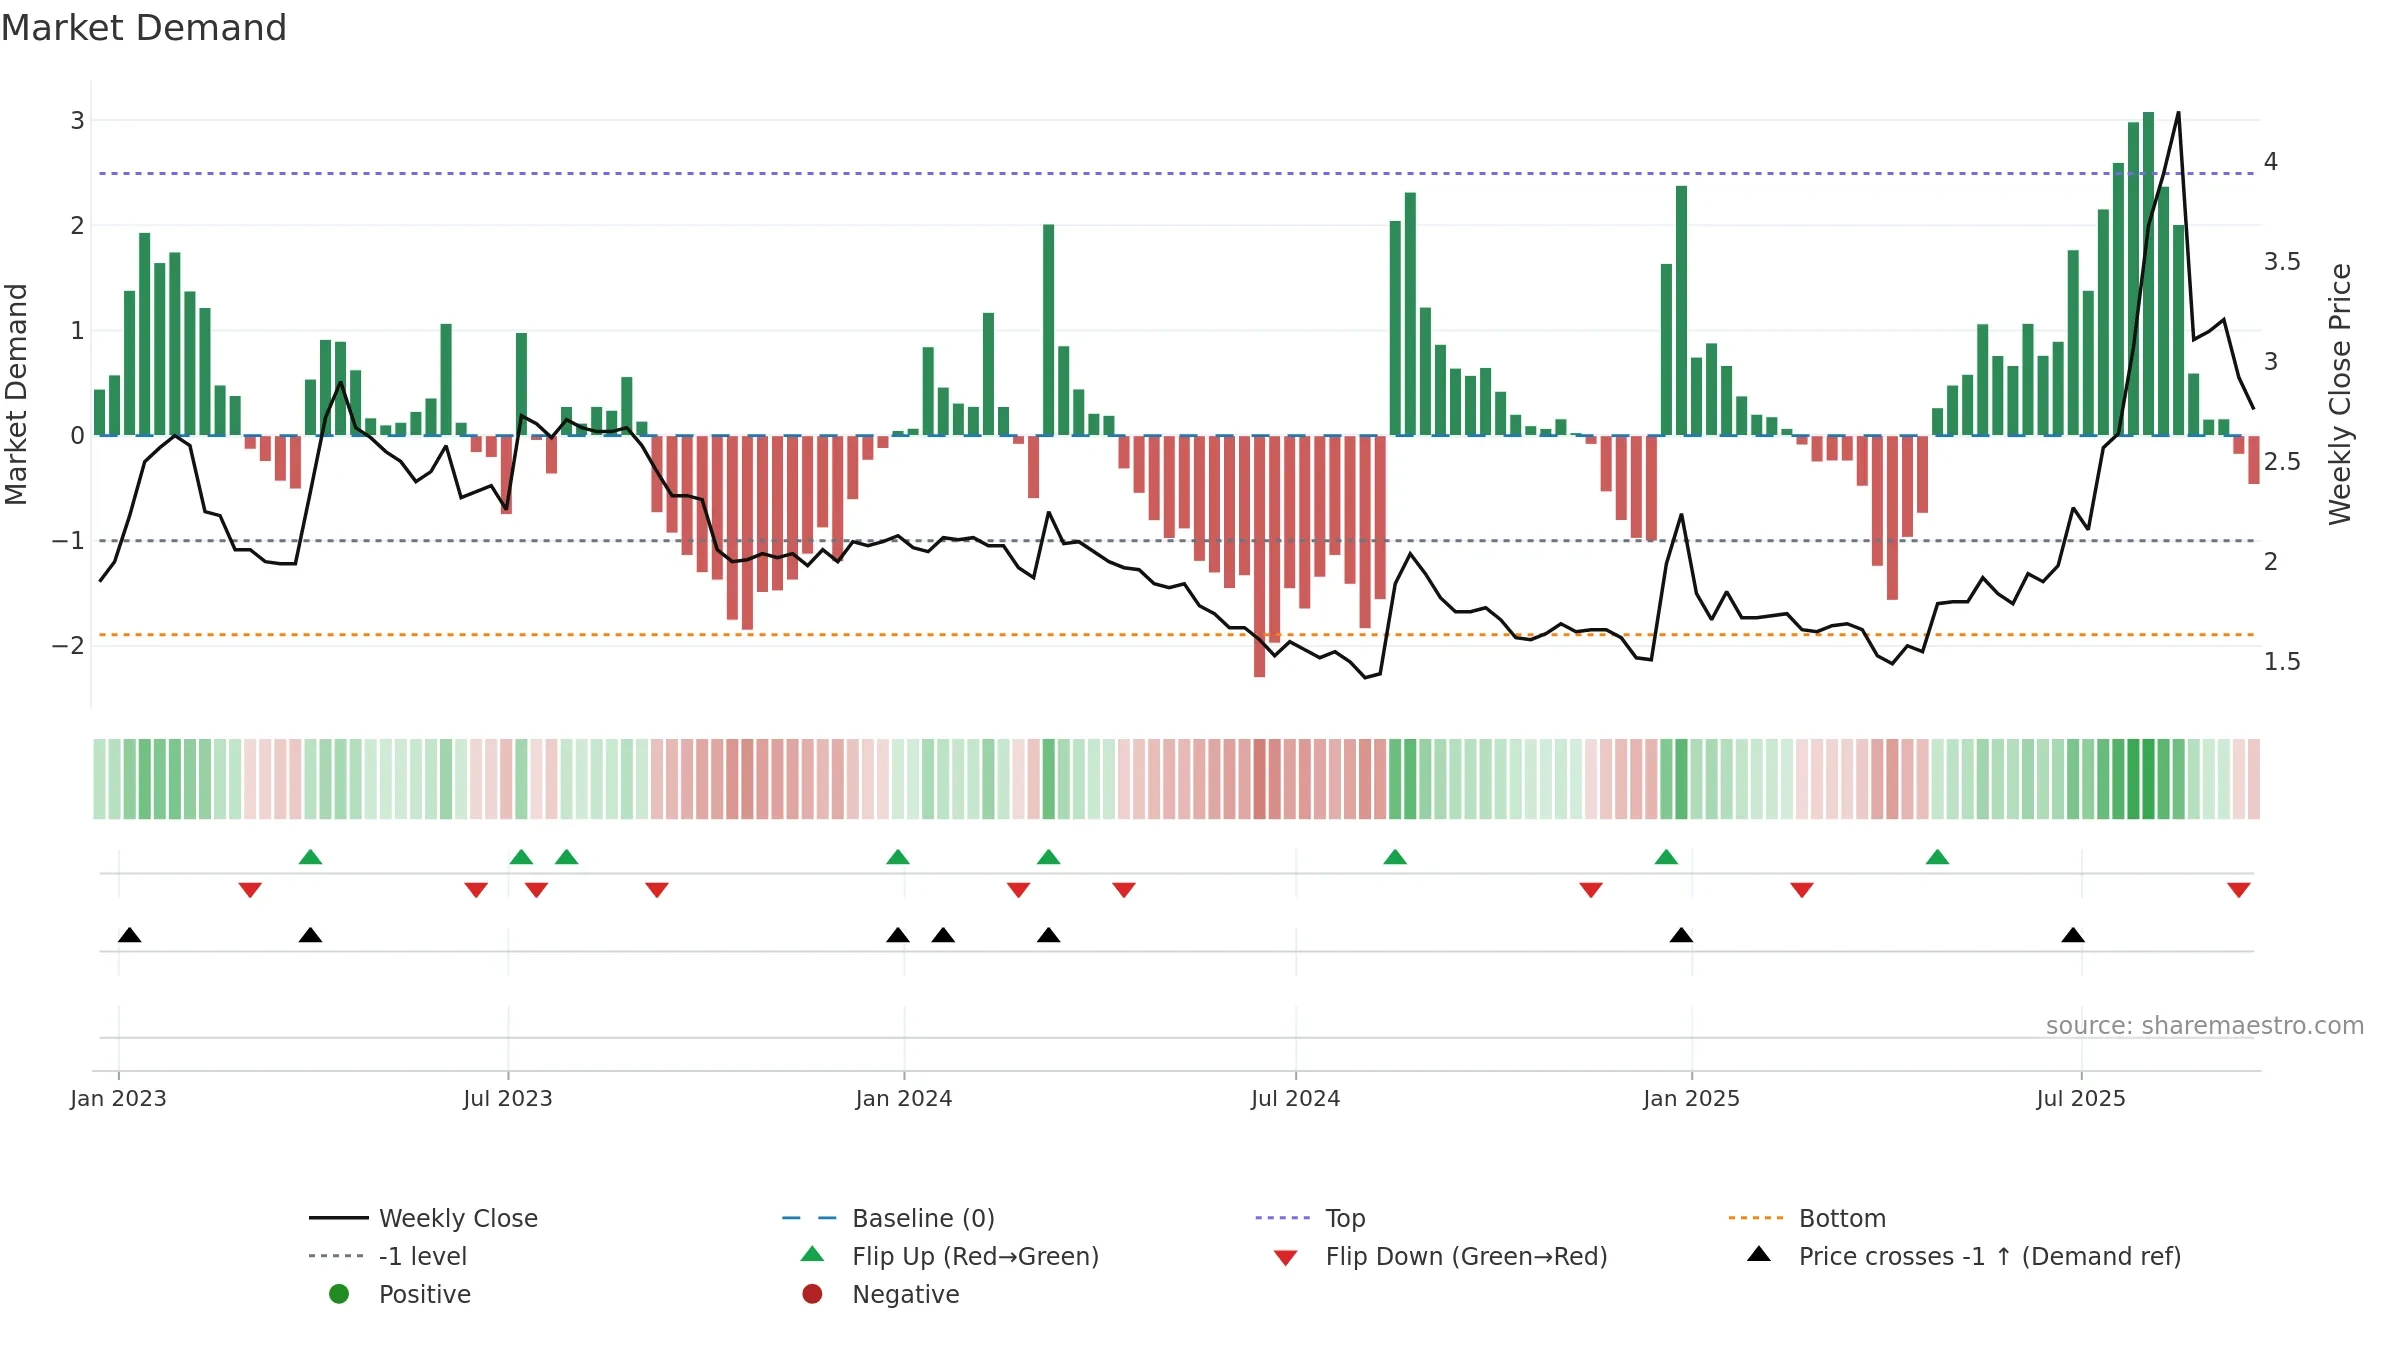2400x1350 pixels.
Task: Click the Jul 2025 axis label
Action: click(x=2081, y=1098)
